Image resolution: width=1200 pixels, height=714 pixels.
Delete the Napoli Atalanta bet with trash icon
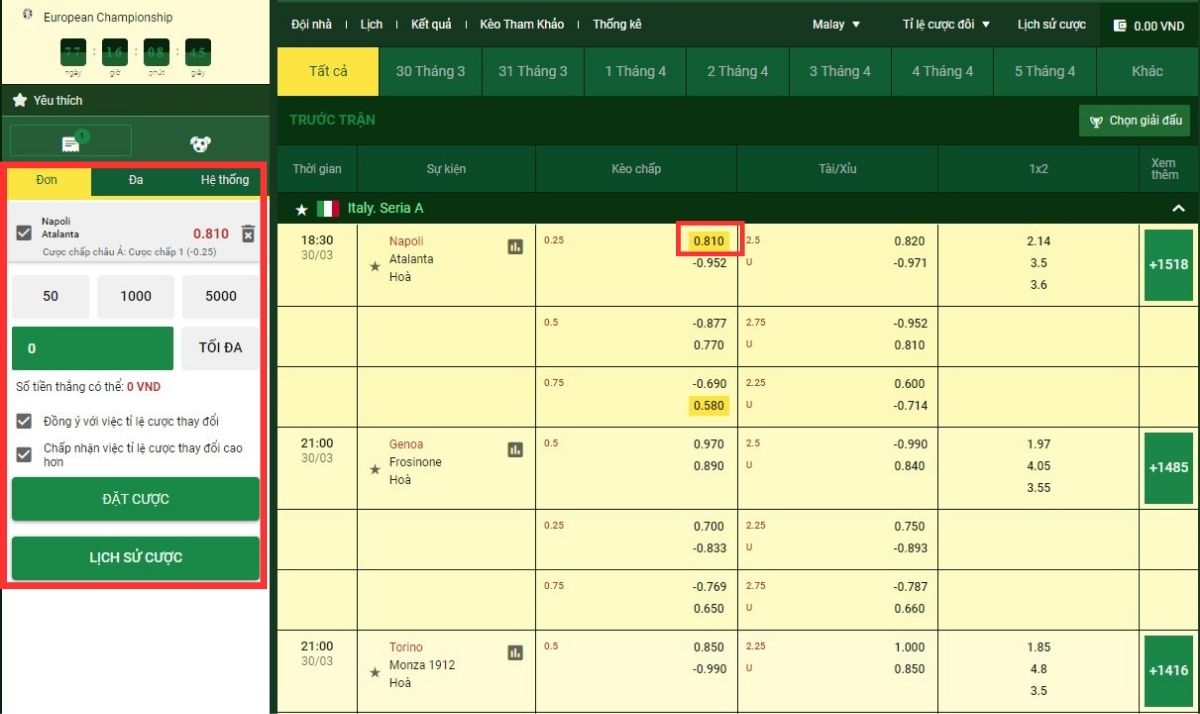[248, 234]
